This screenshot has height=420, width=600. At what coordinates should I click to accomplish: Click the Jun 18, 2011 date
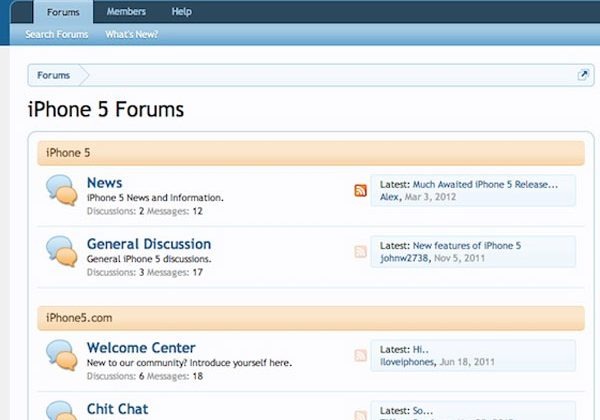point(467,362)
